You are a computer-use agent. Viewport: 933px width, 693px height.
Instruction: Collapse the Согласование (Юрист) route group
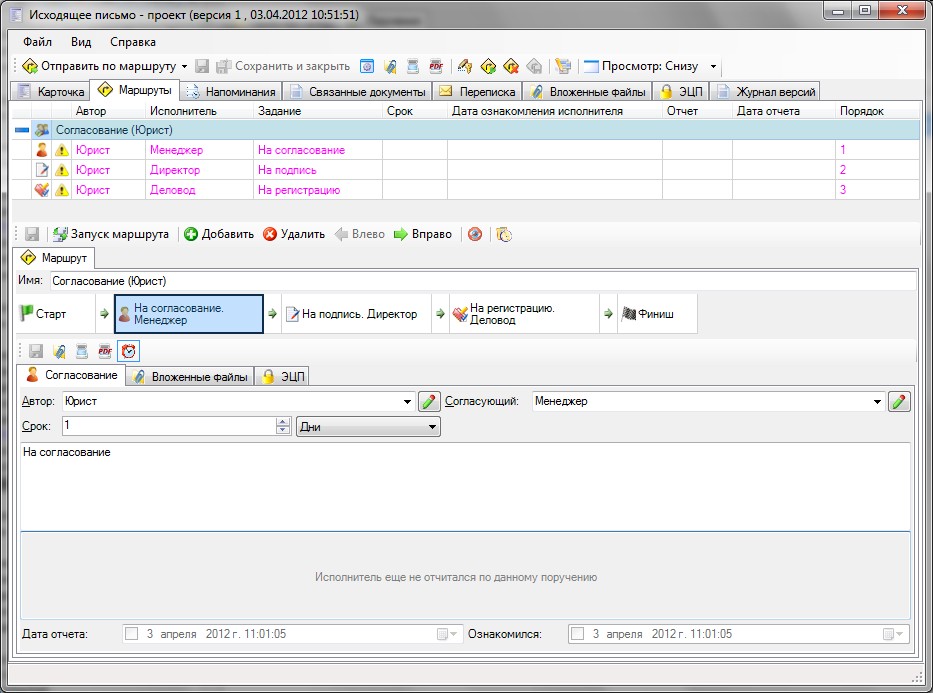click(22, 130)
